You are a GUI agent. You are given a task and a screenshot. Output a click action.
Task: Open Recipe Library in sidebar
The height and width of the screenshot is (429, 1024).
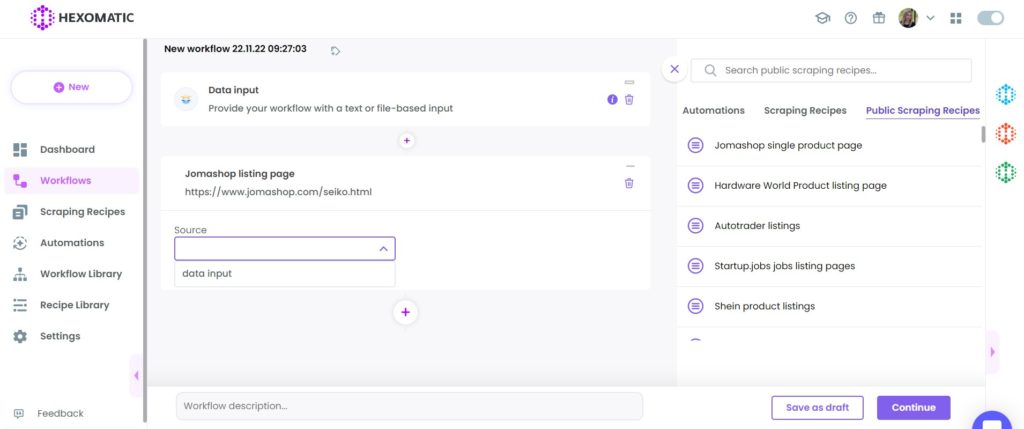(x=74, y=305)
